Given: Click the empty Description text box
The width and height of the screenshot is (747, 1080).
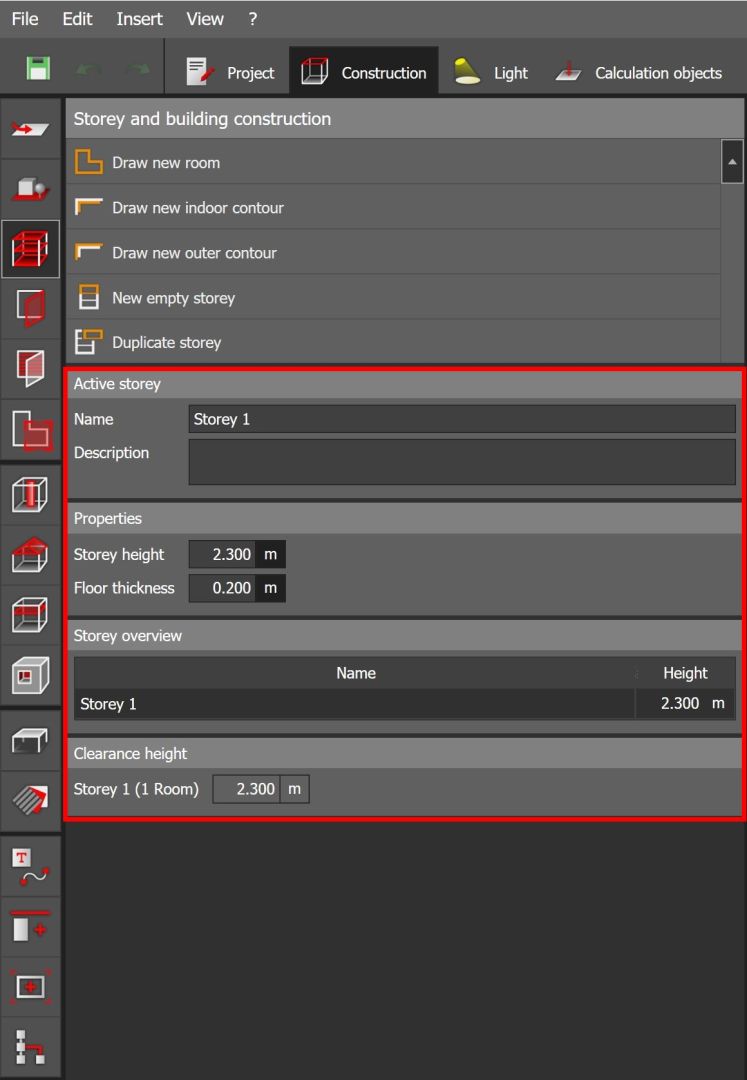Looking at the screenshot, I should [462, 462].
